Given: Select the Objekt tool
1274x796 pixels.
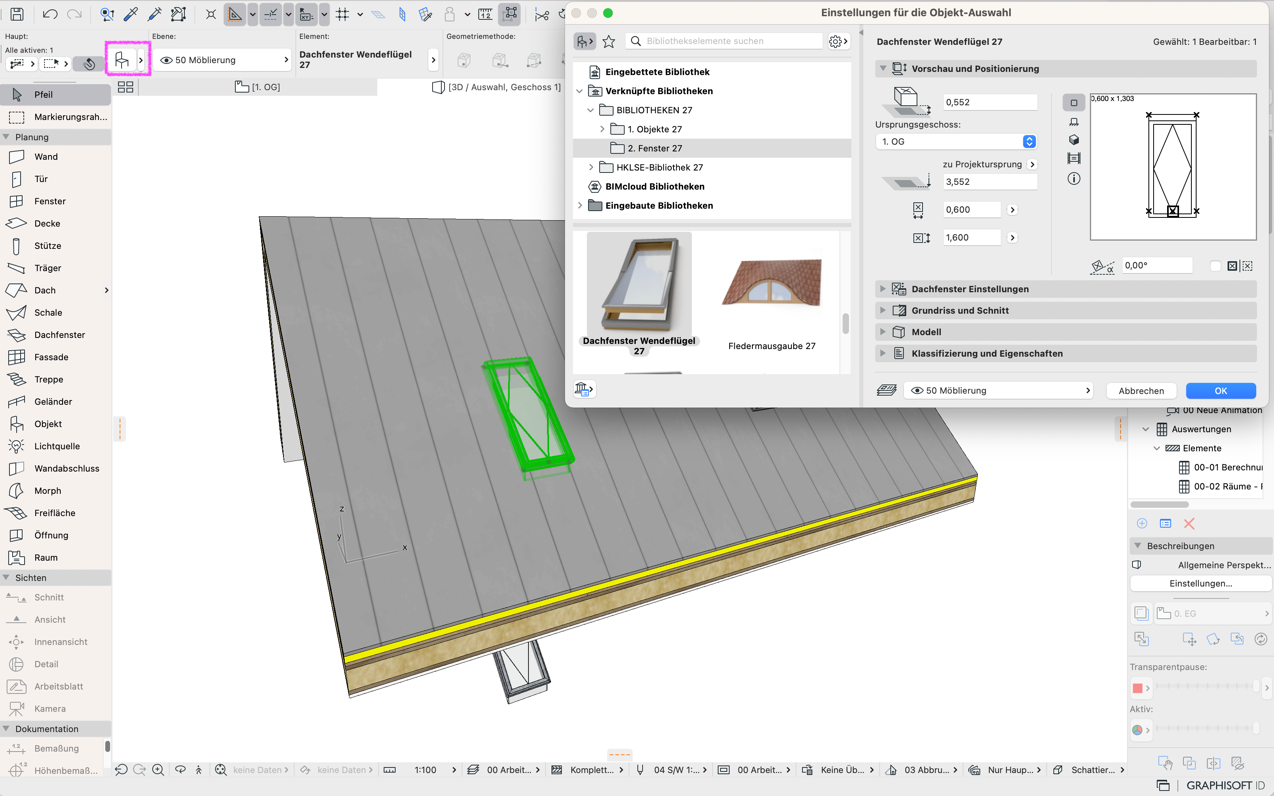Looking at the screenshot, I should (55, 424).
